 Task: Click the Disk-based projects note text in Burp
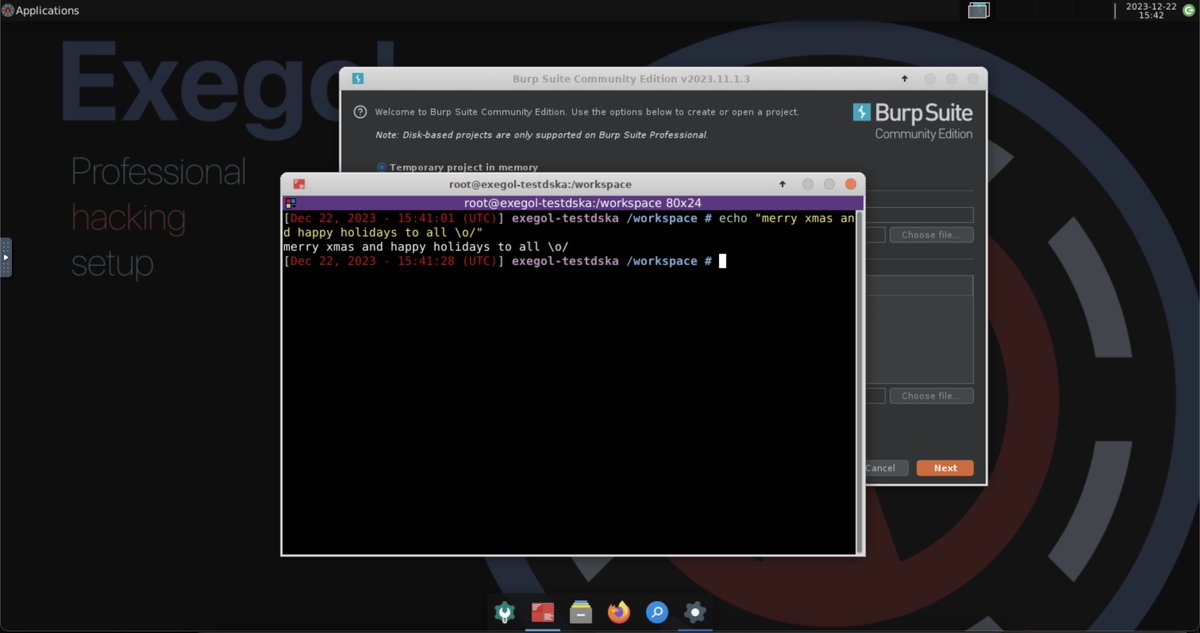point(541,134)
